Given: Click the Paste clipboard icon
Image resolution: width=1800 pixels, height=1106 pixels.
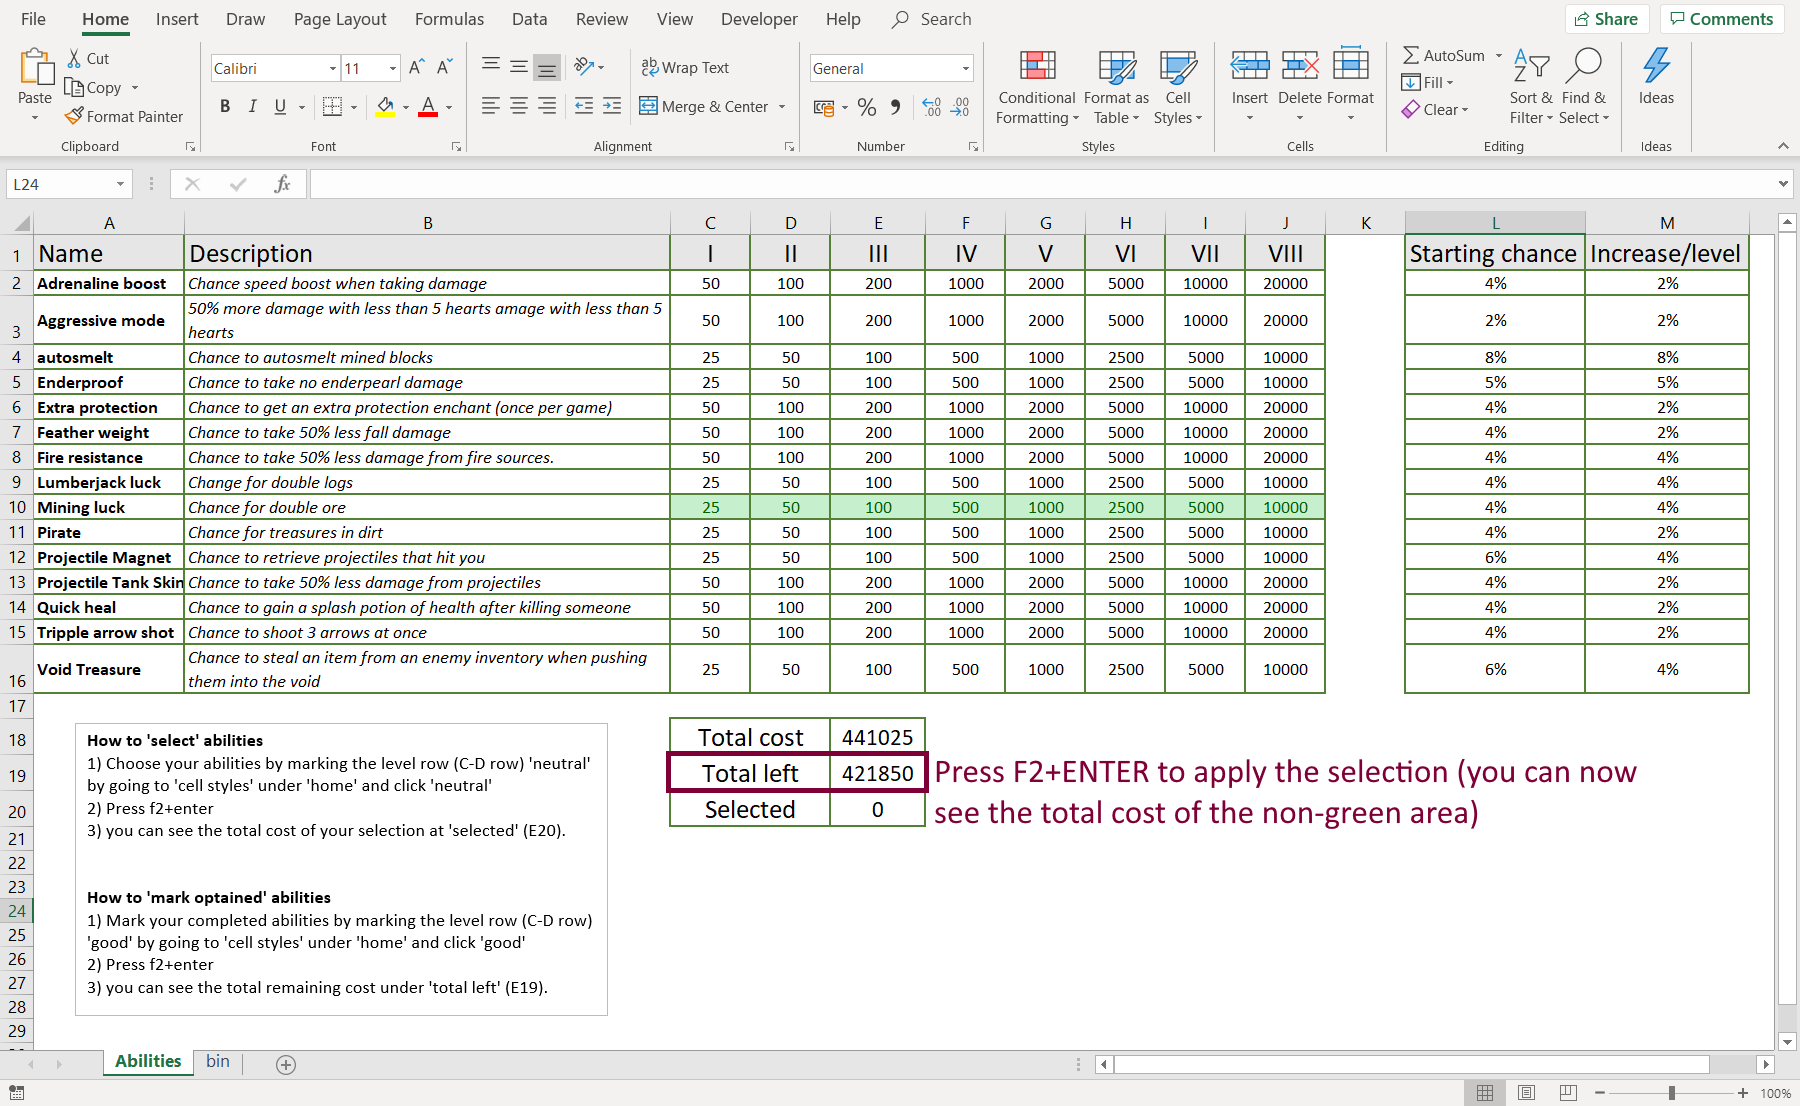Looking at the screenshot, I should tap(36, 67).
